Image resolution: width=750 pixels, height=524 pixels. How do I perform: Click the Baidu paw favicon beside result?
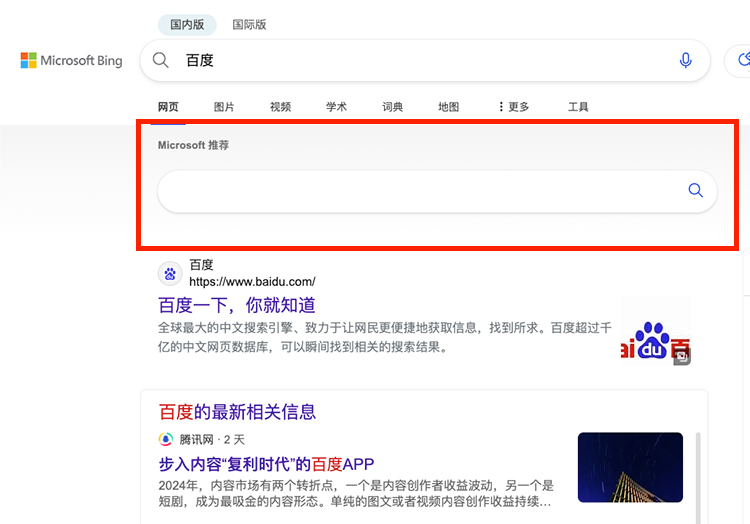(x=169, y=273)
